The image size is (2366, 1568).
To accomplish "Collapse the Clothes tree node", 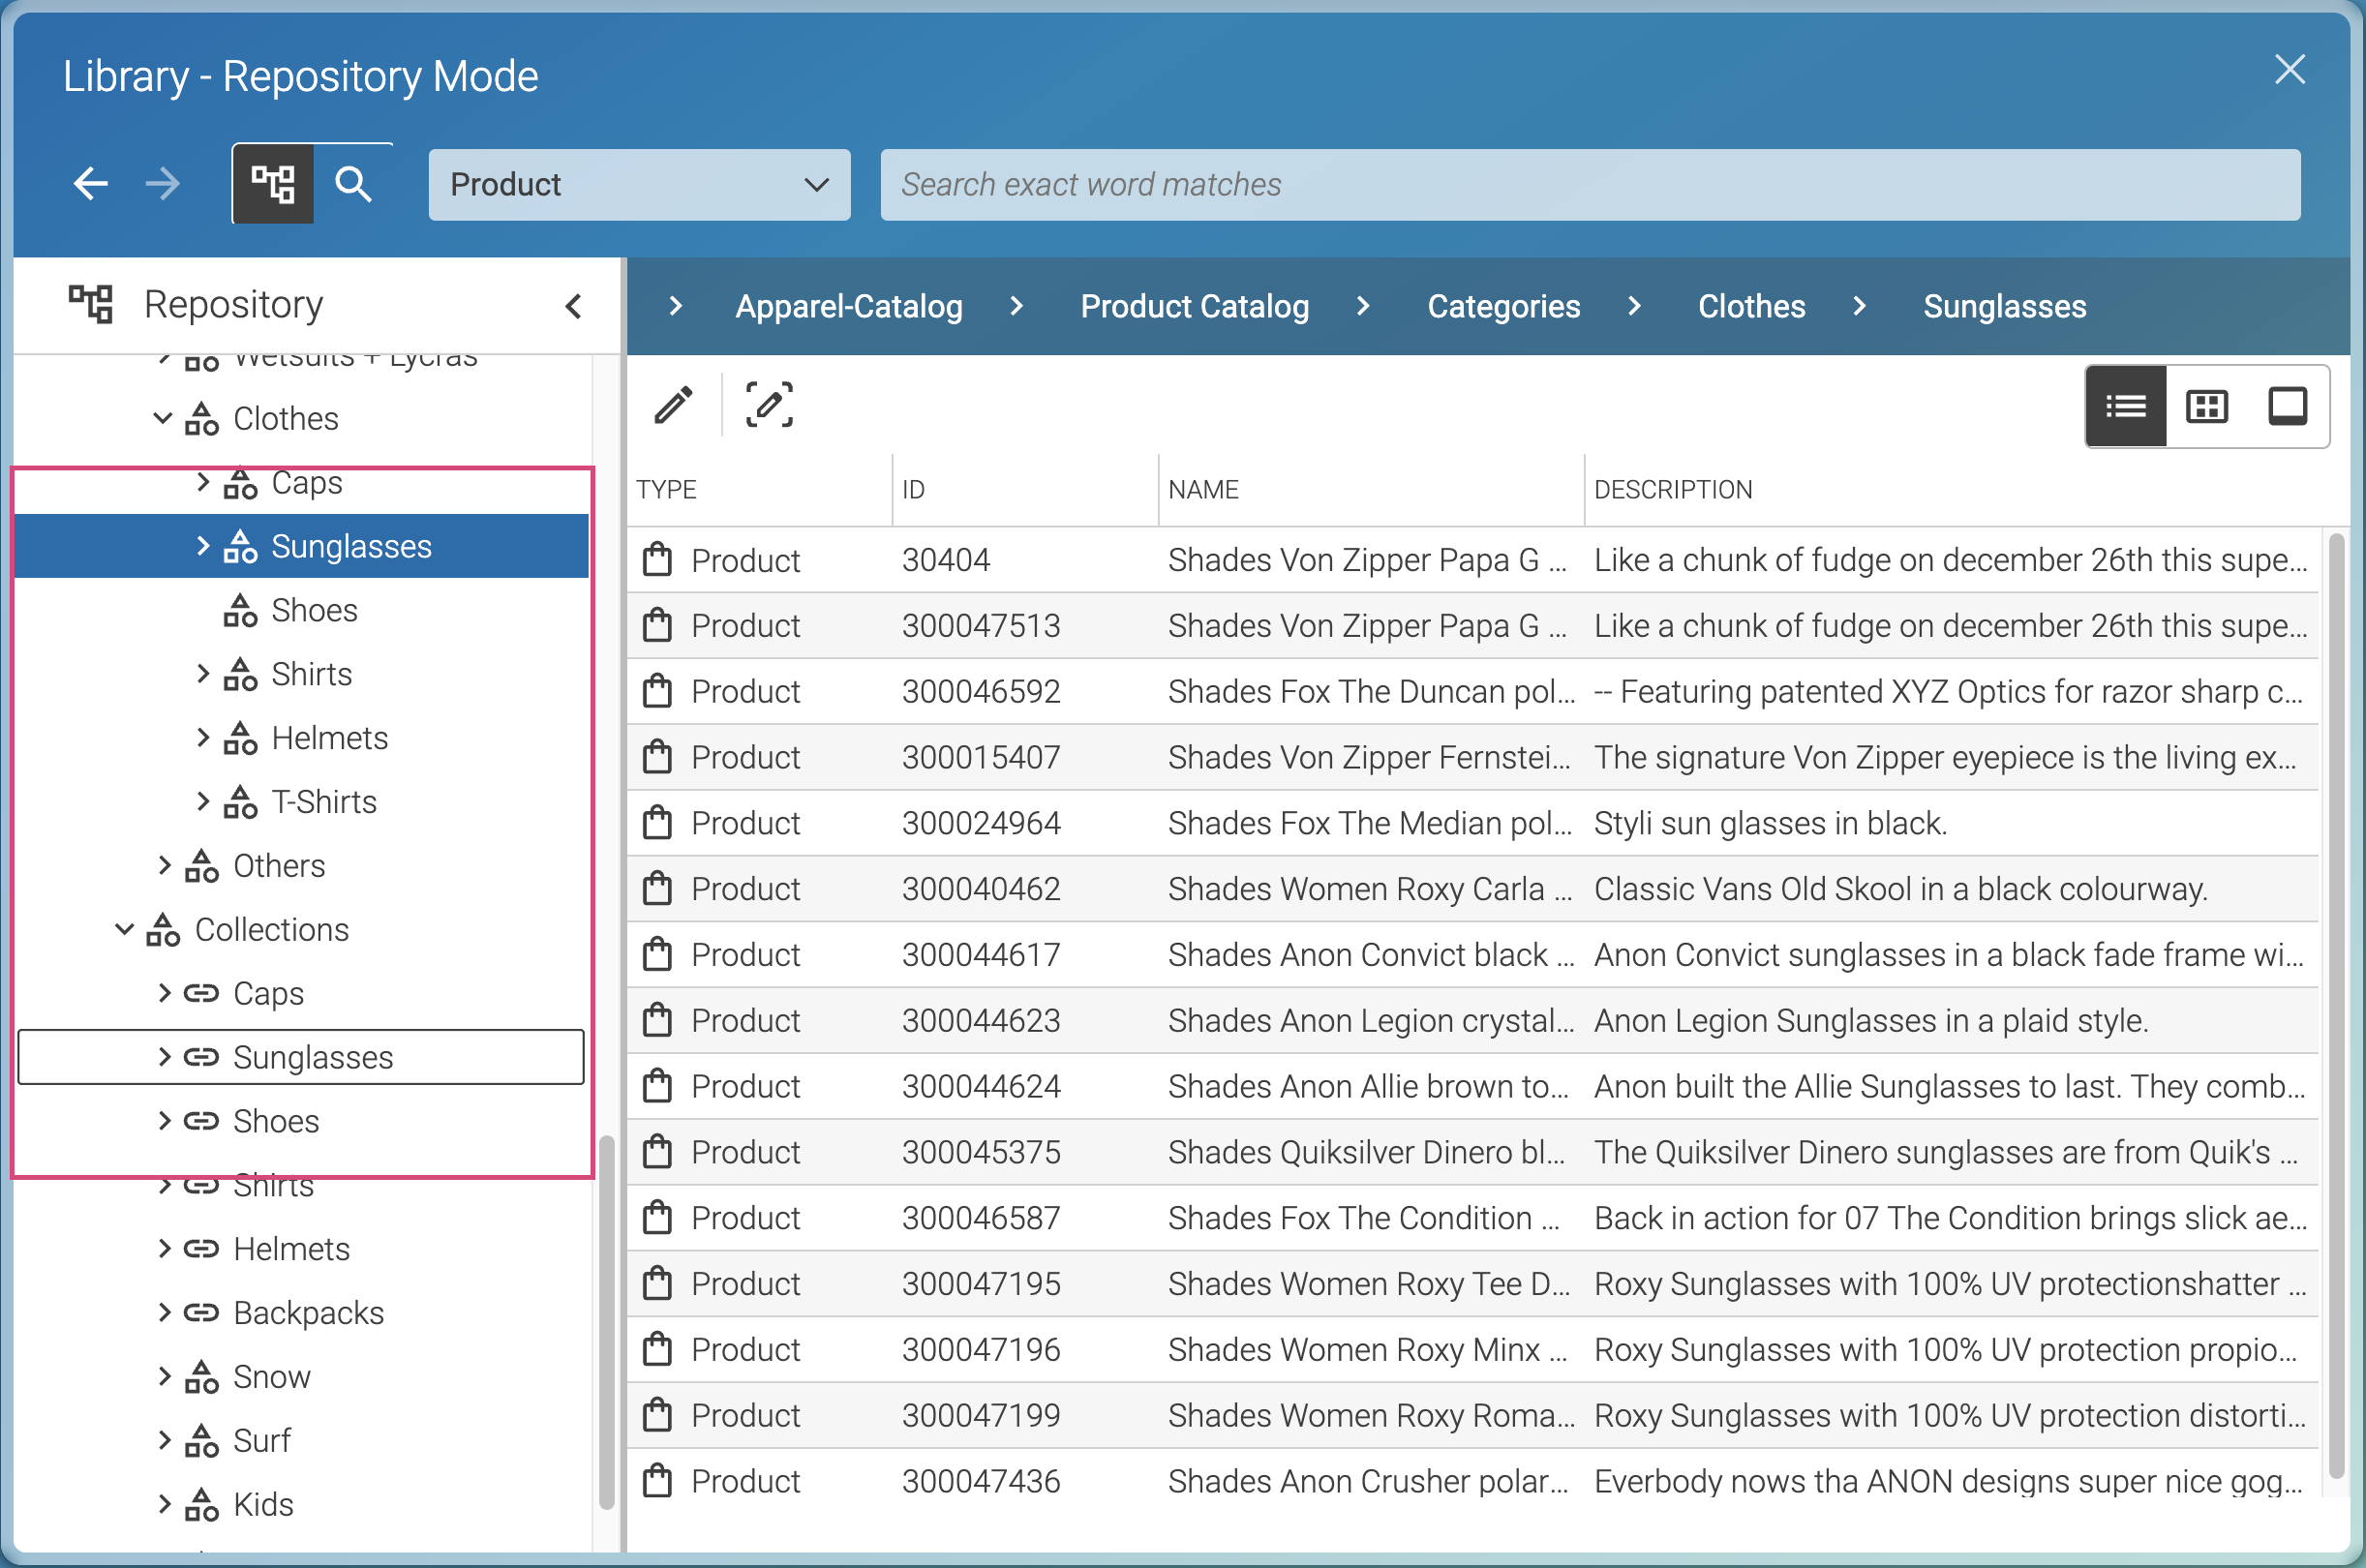I will (x=162, y=419).
